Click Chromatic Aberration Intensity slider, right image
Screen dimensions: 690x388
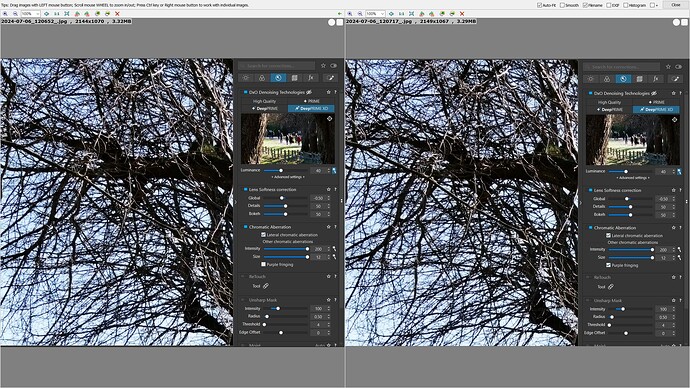630,249
